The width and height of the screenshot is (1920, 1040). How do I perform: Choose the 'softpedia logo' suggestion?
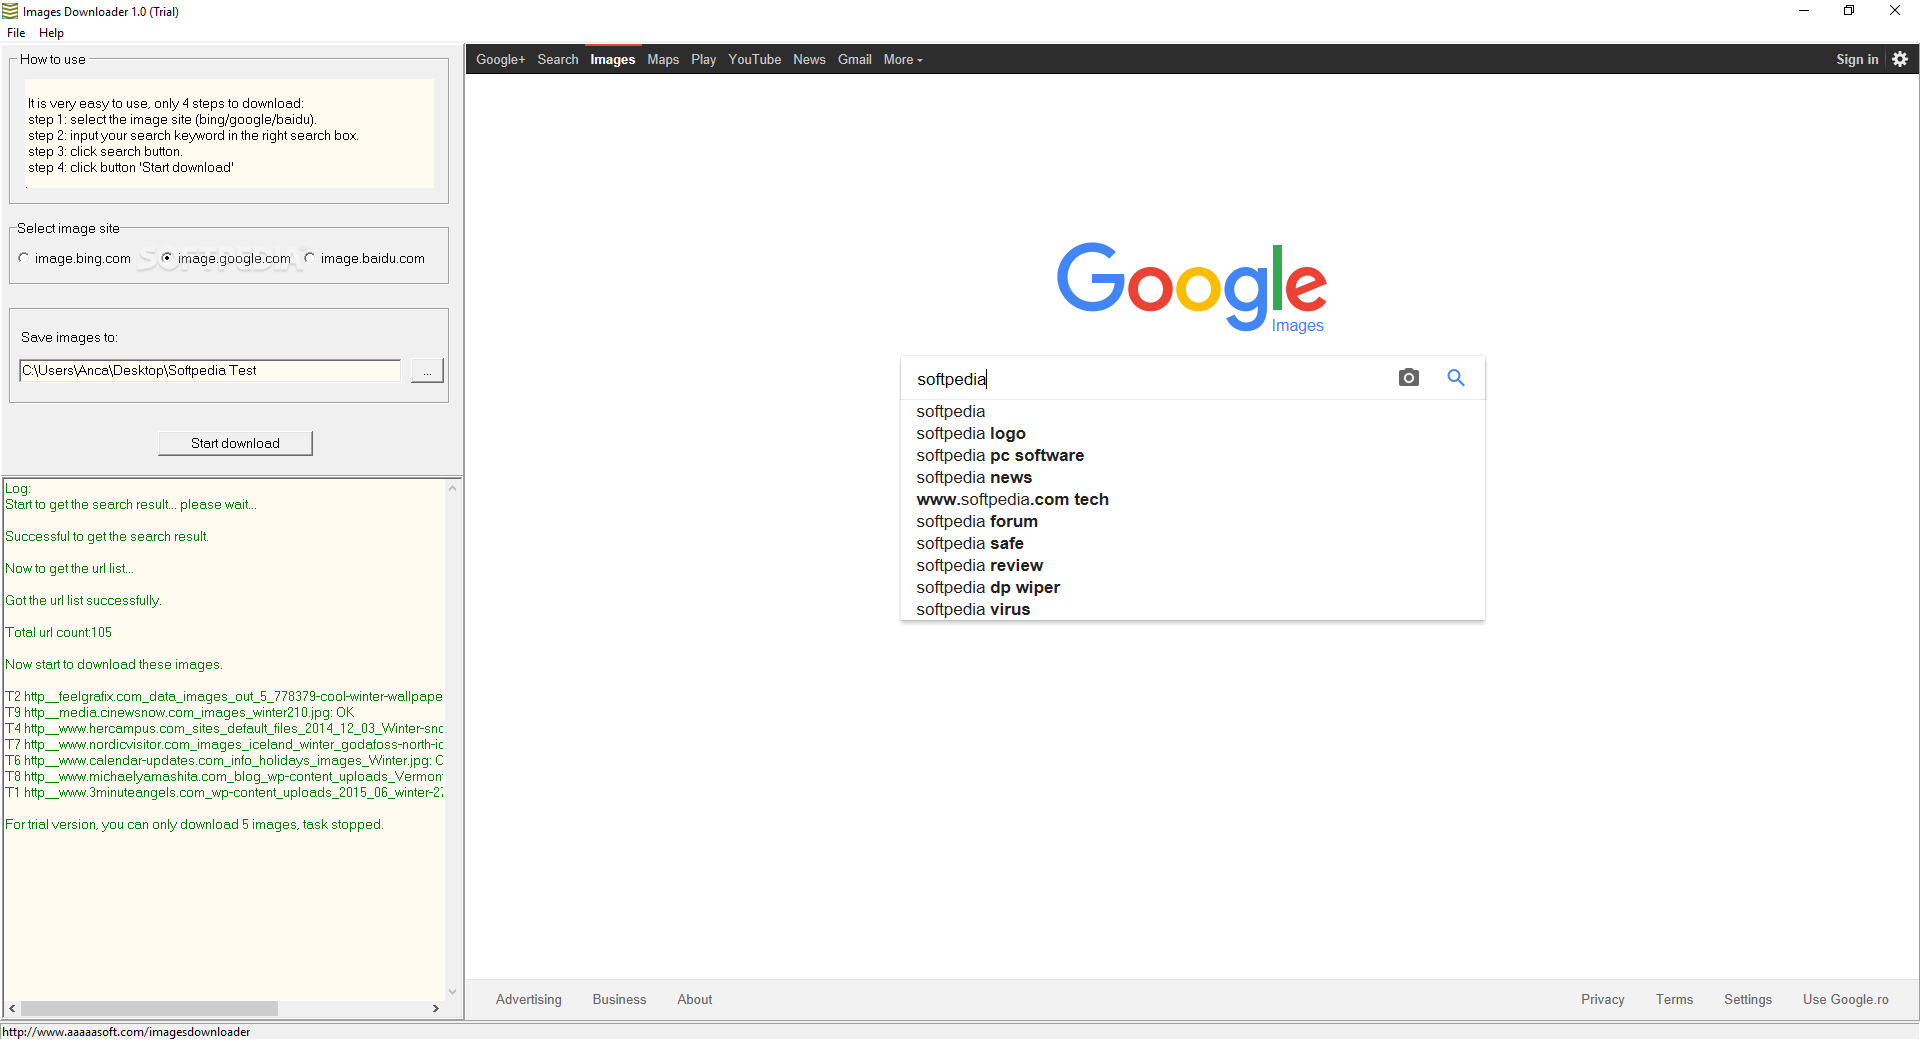(1192, 433)
